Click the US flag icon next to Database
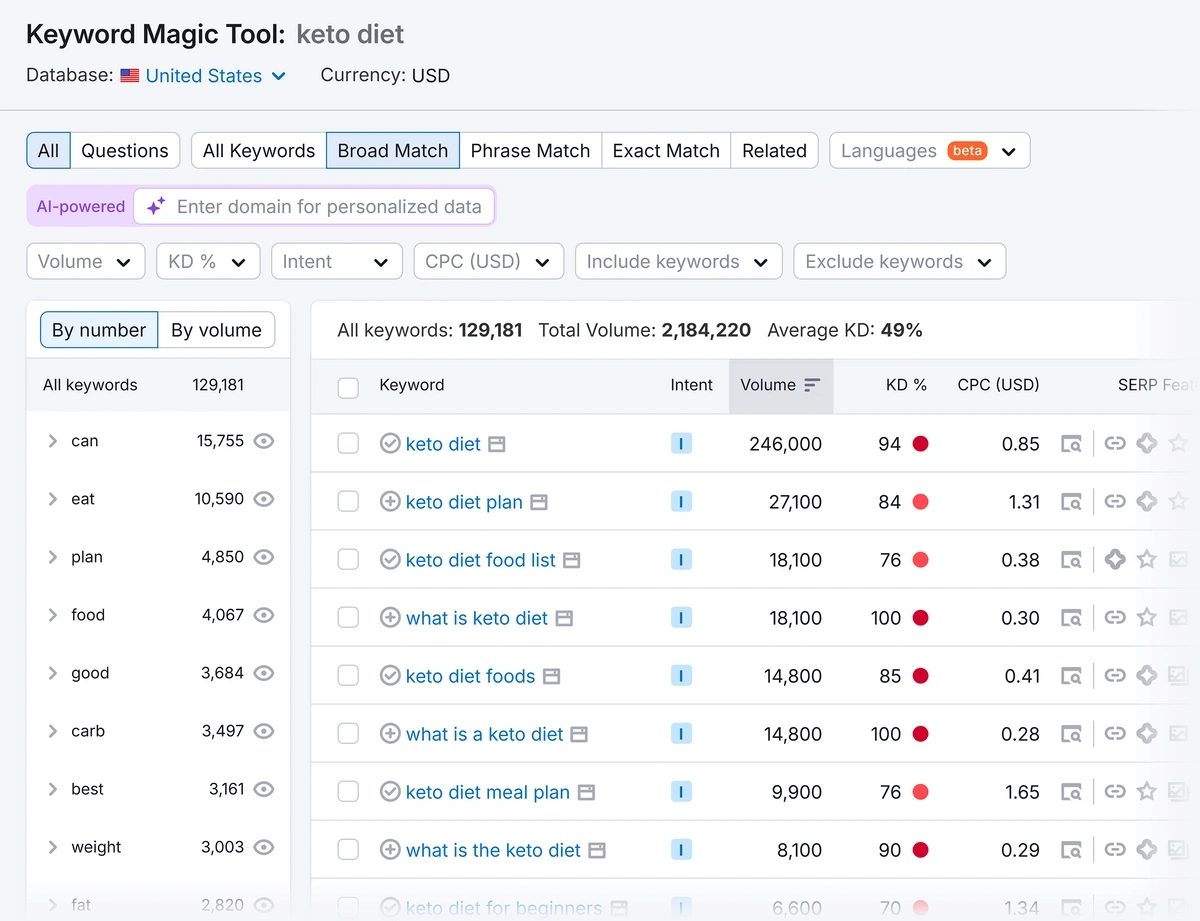This screenshot has width=1200, height=921. [x=129, y=75]
